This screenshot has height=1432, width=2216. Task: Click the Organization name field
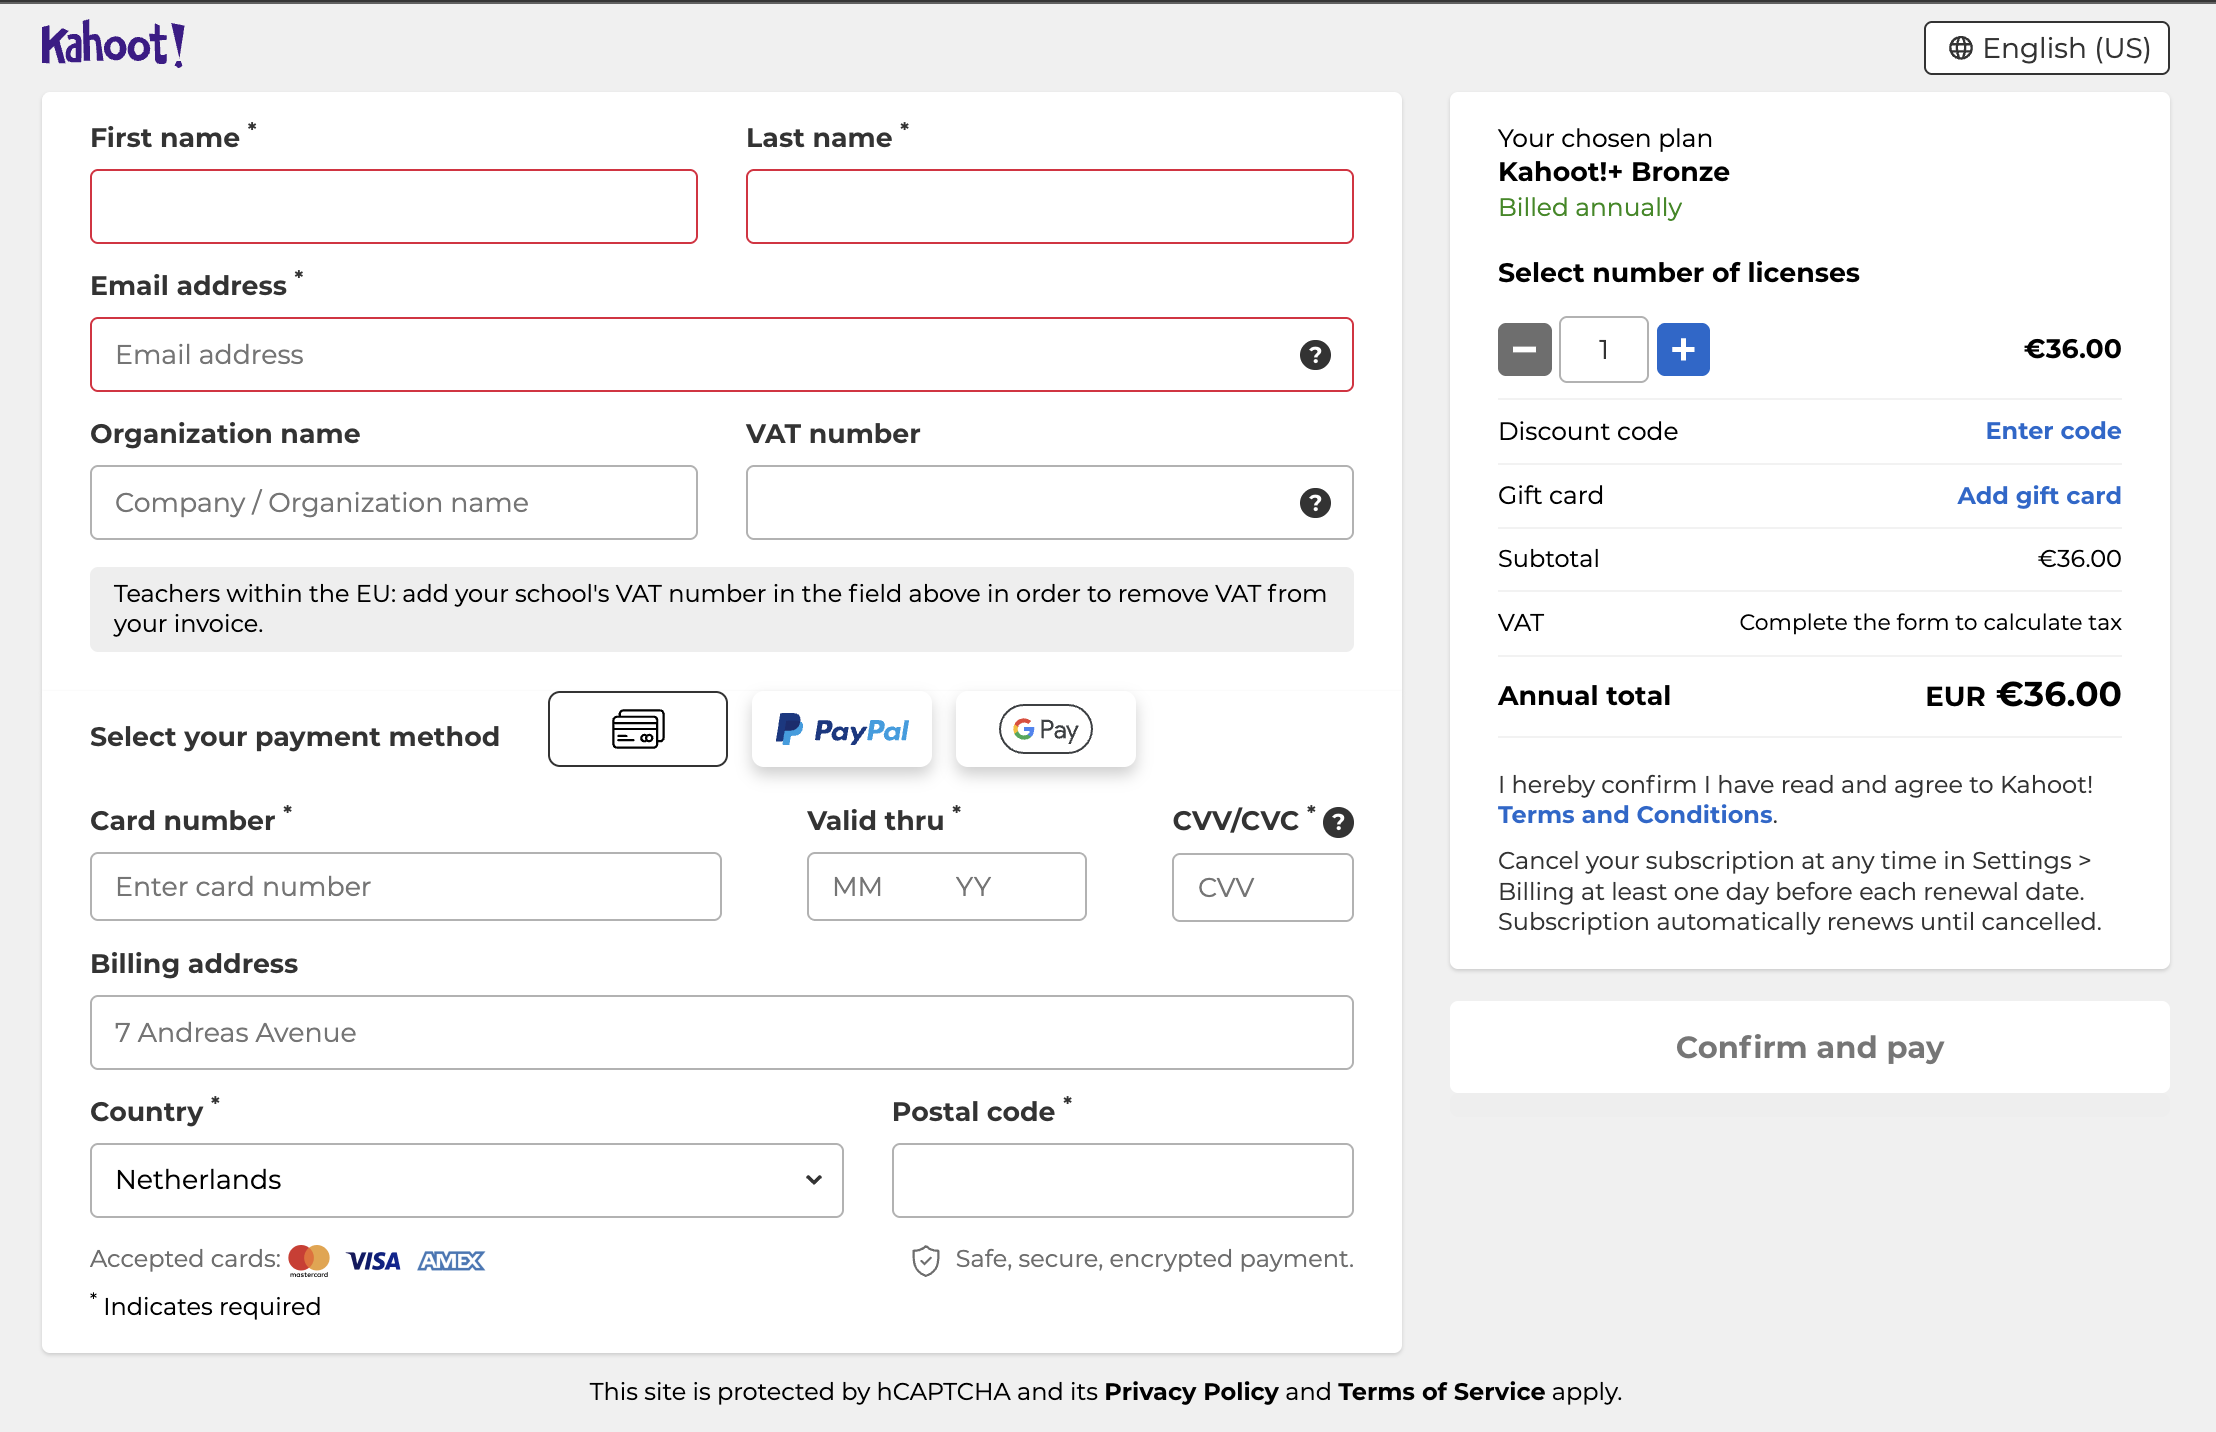click(x=394, y=503)
